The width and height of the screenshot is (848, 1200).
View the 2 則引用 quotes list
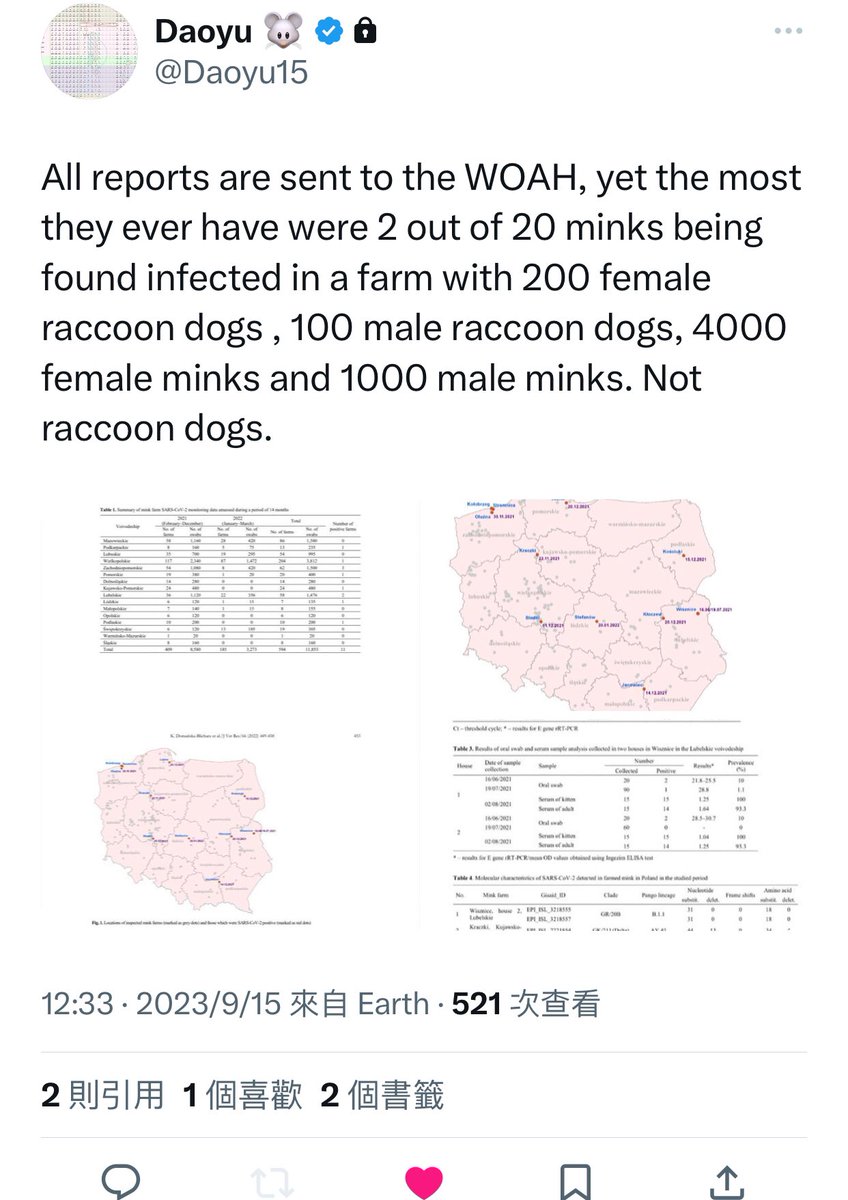(102, 1095)
